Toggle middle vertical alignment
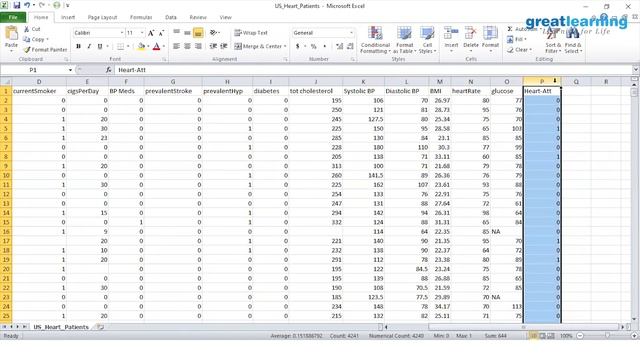 [x=187, y=33]
